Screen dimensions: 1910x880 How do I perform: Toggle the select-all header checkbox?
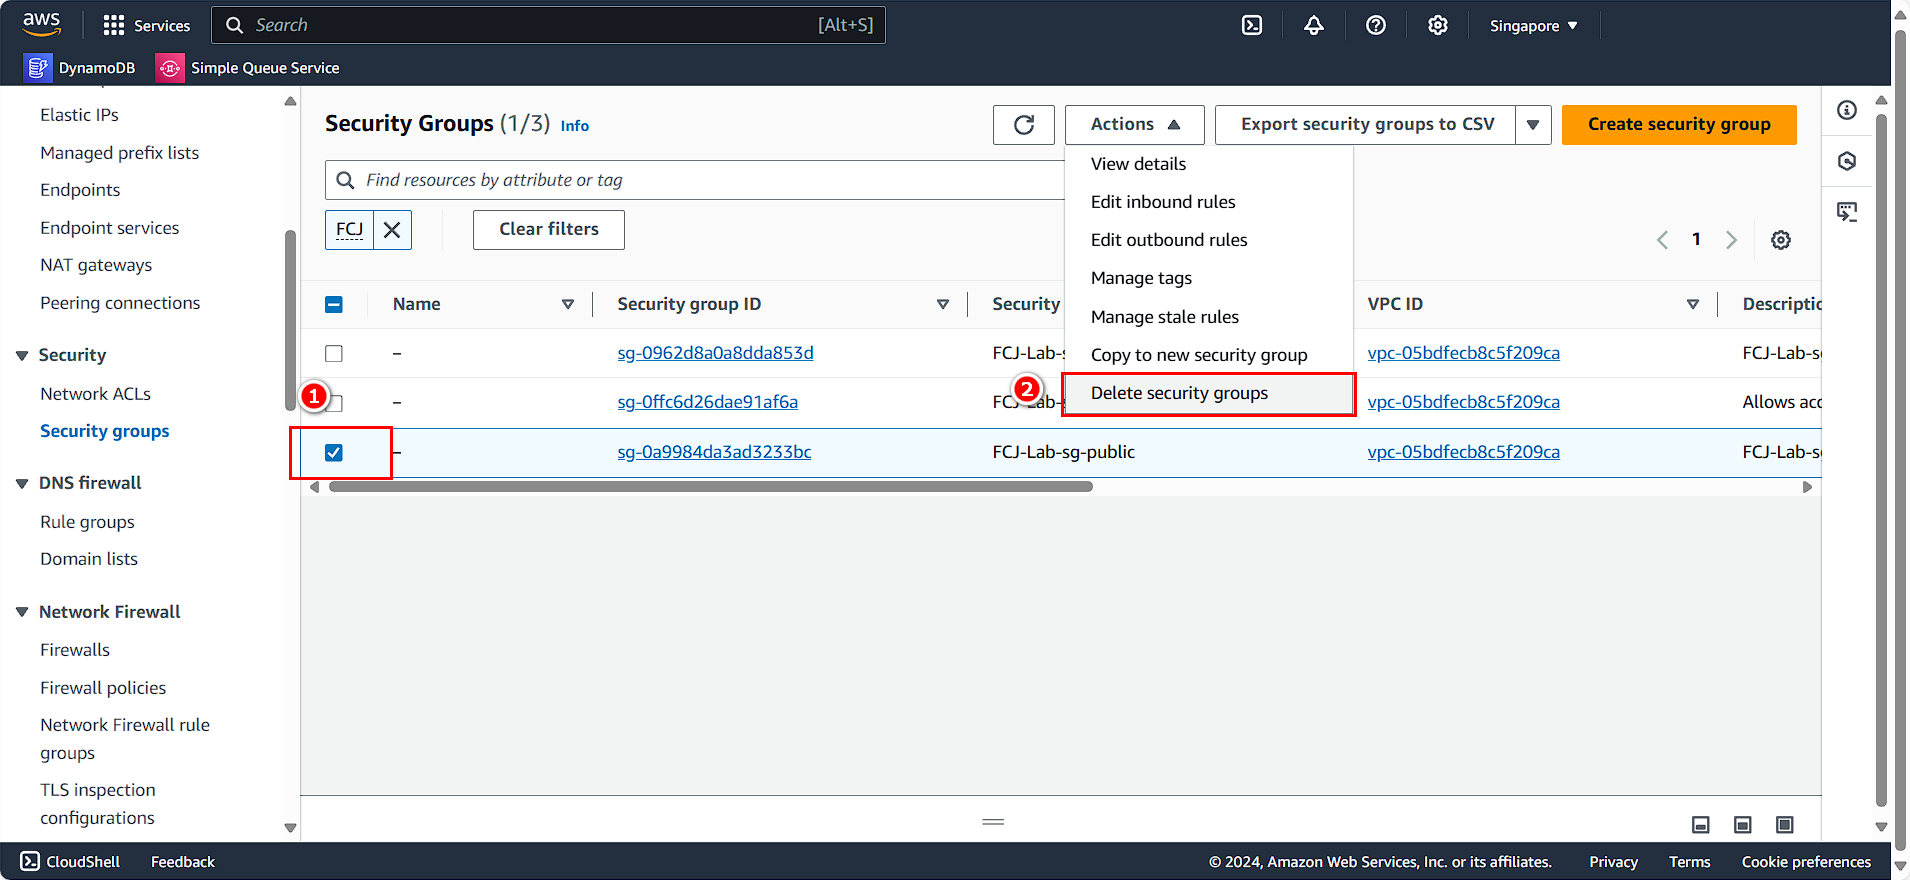[334, 304]
